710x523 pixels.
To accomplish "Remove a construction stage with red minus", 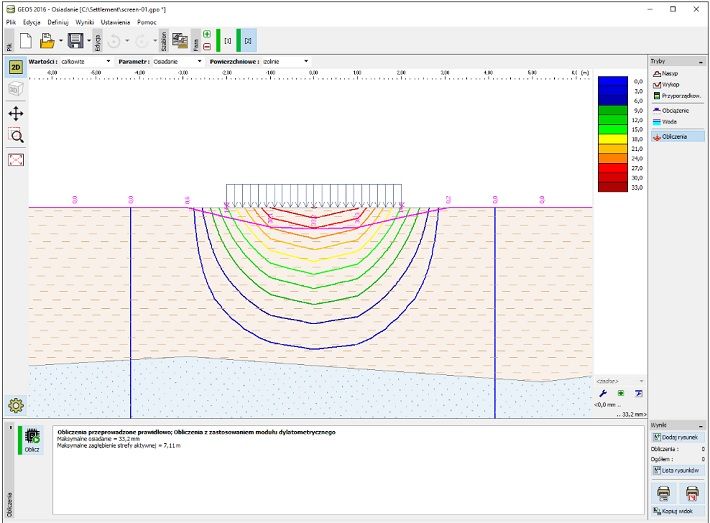I will [207, 46].
